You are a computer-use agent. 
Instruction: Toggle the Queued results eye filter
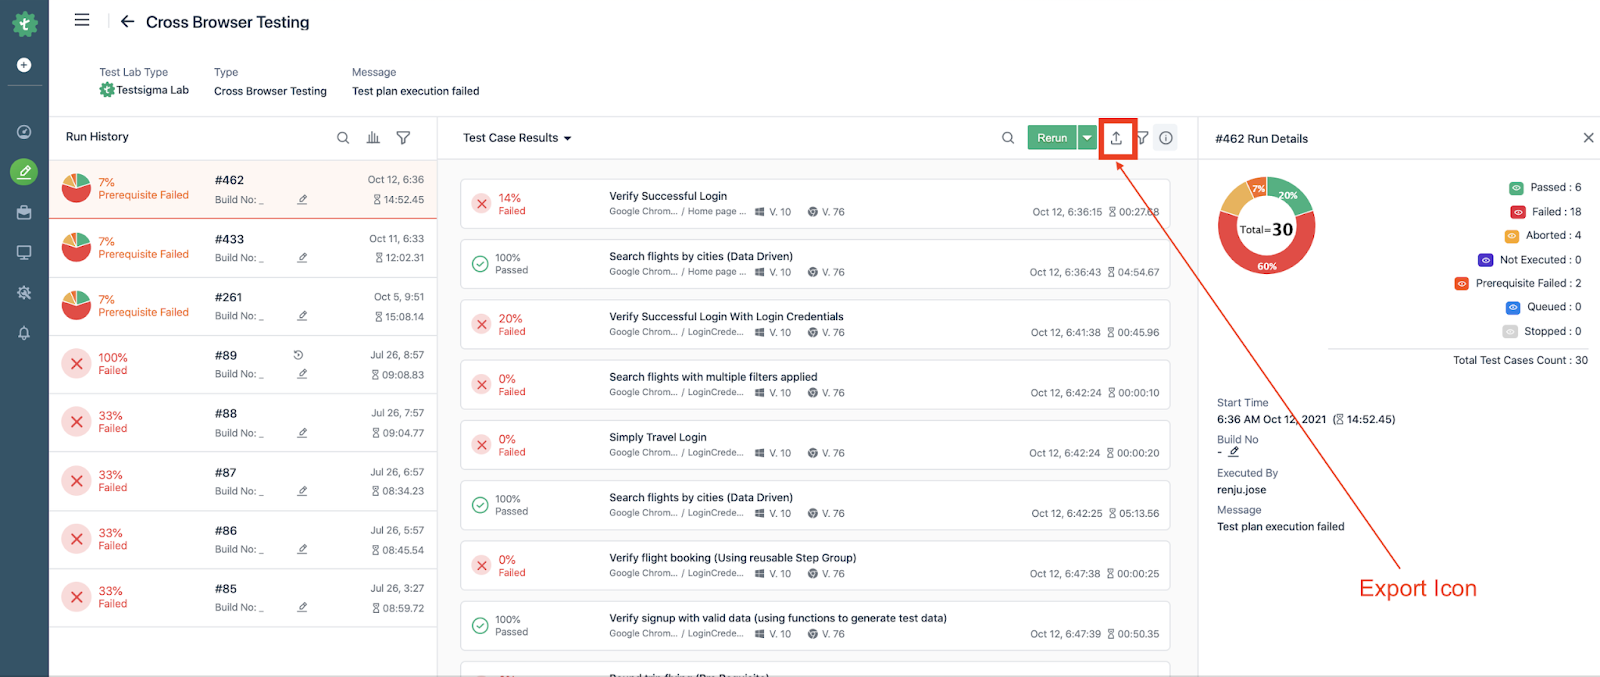pos(1513,308)
